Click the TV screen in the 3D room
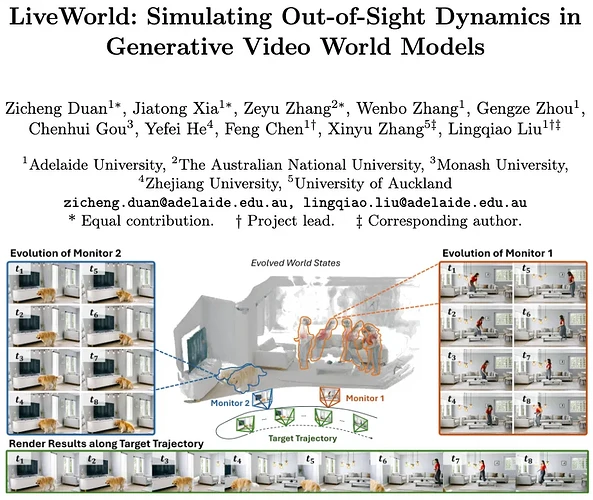The image size is (593, 500). (196, 348)
